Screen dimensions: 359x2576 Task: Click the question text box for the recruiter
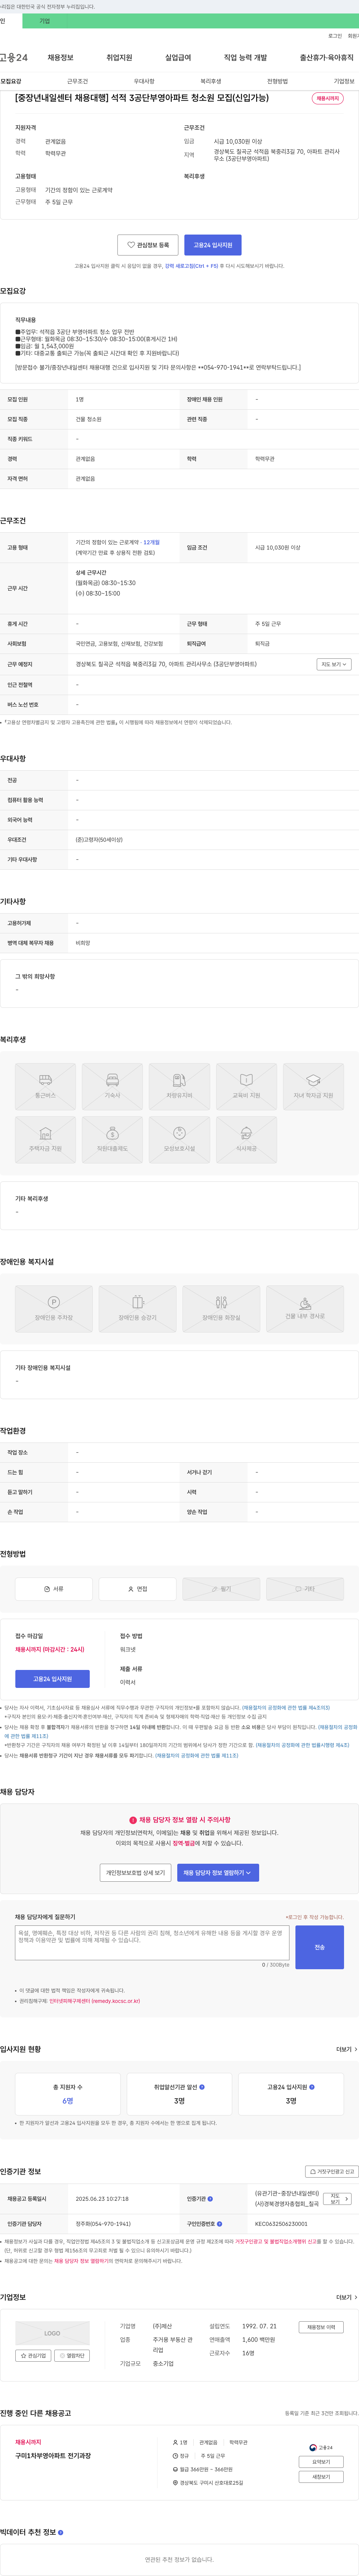tap(152, 1943)
